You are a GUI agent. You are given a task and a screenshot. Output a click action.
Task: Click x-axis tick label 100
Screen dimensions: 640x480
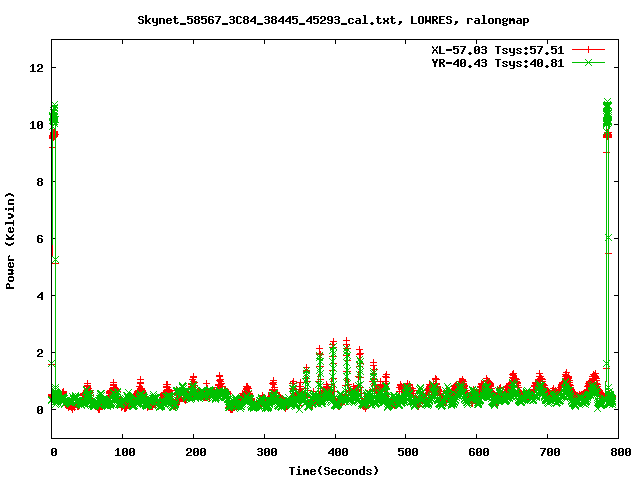point(124,452)
